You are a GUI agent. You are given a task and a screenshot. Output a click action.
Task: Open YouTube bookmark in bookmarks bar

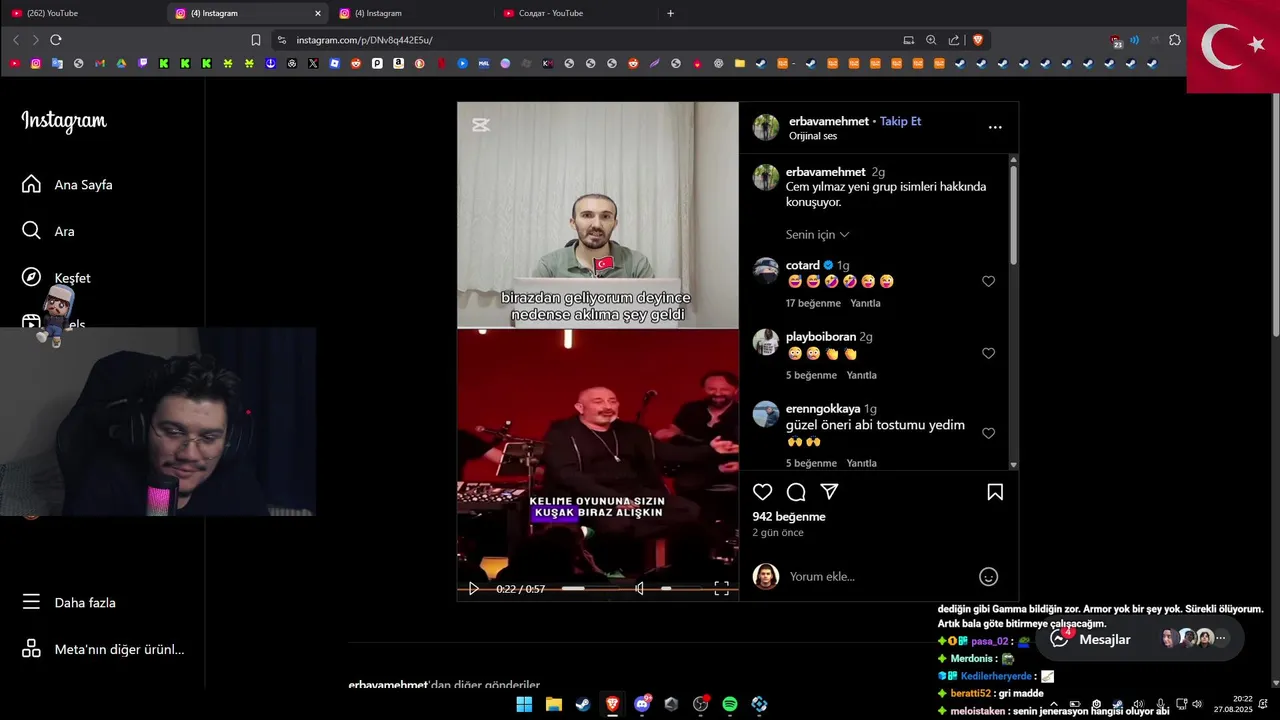click(15, 63)
